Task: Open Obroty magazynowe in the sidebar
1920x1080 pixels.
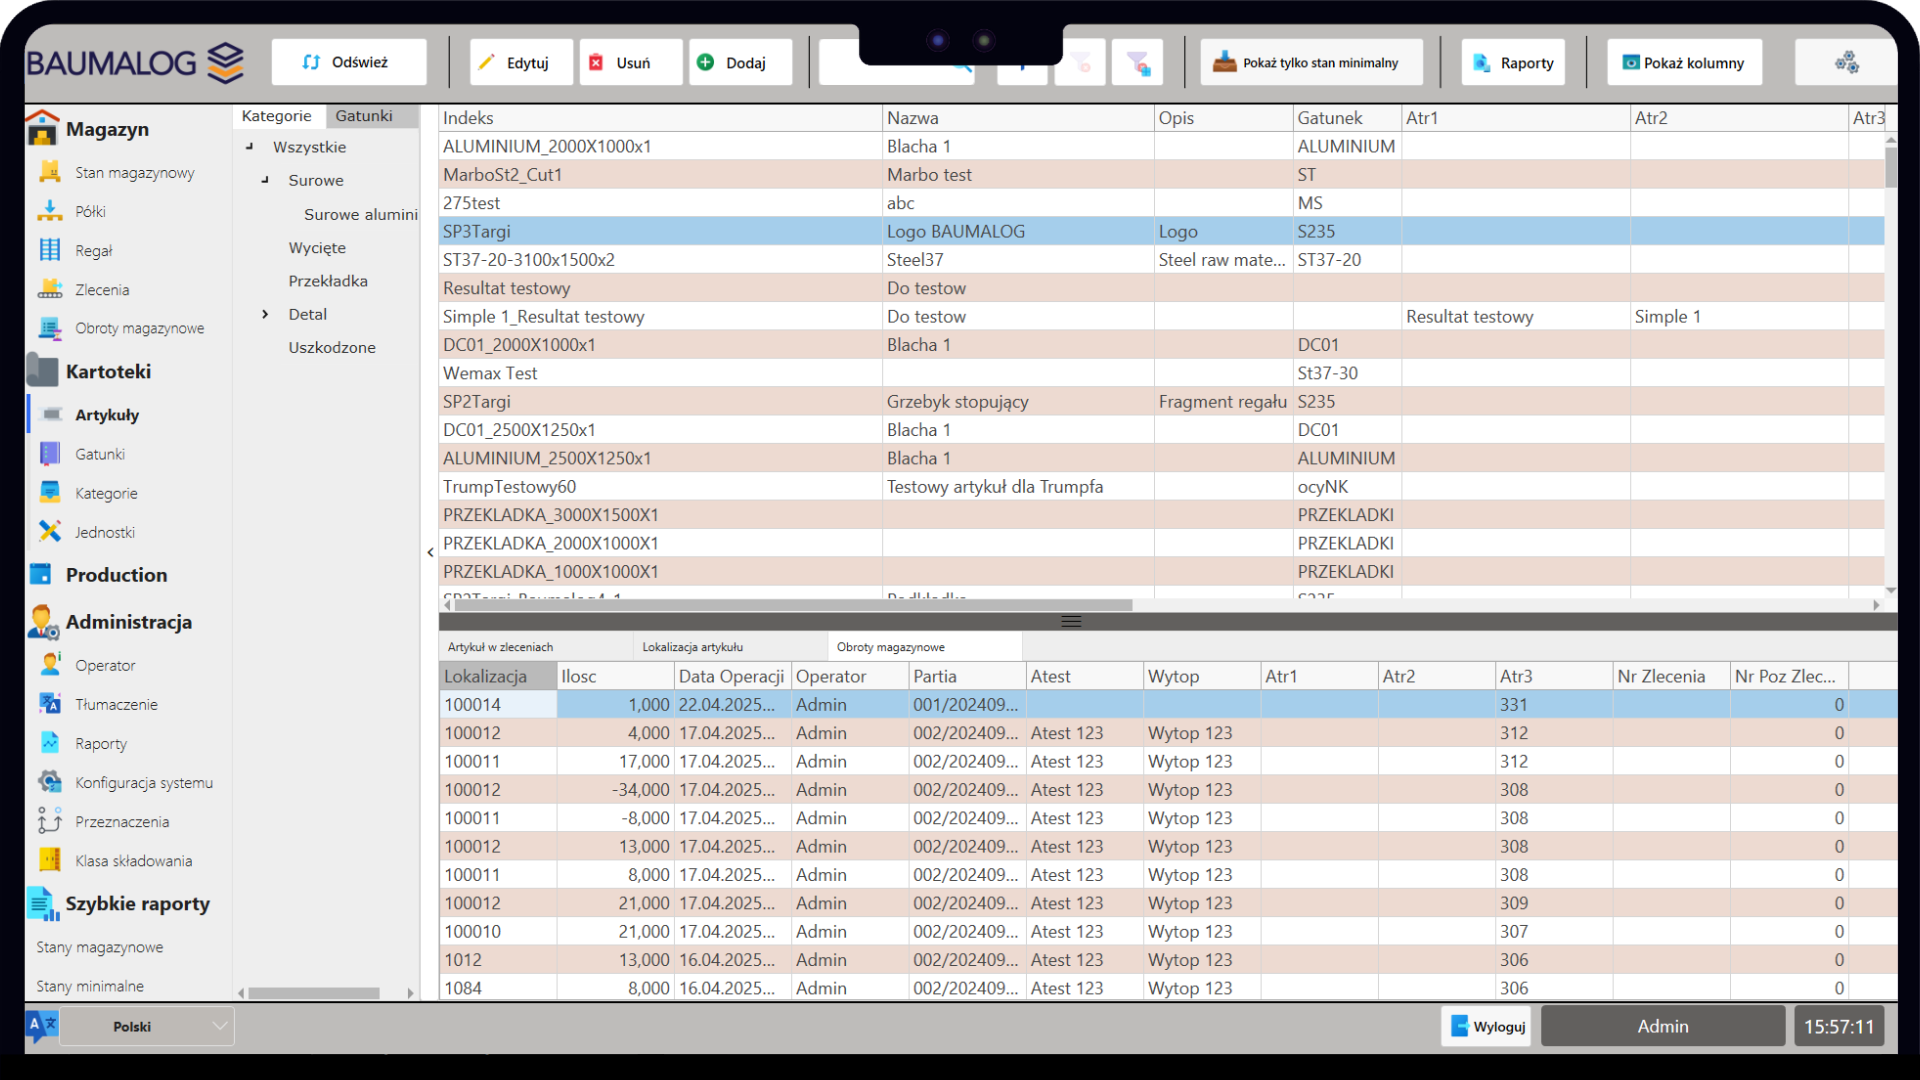Action: coord(139,328)
